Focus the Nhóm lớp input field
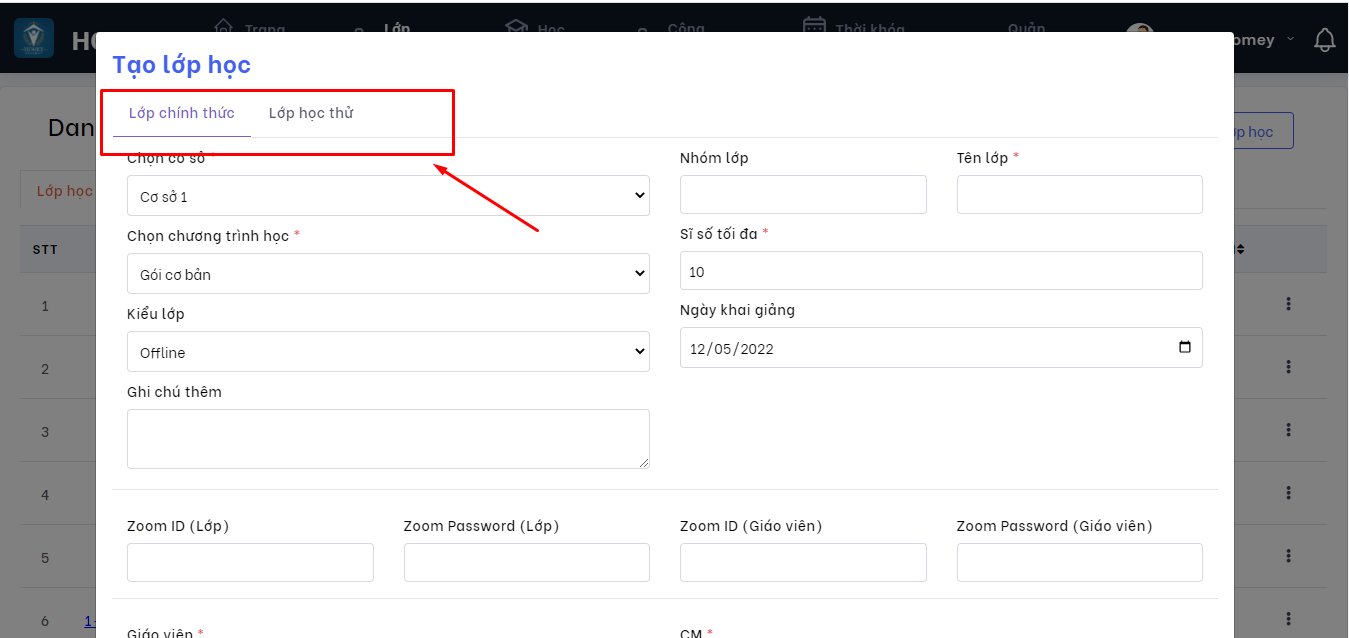The height and width of the screenshot is (638, 1349). pyautogui.click(x=803, y=195)
